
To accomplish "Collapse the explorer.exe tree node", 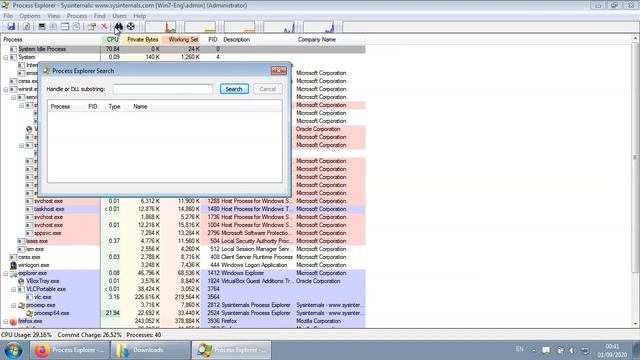I will tap(6, 273).
